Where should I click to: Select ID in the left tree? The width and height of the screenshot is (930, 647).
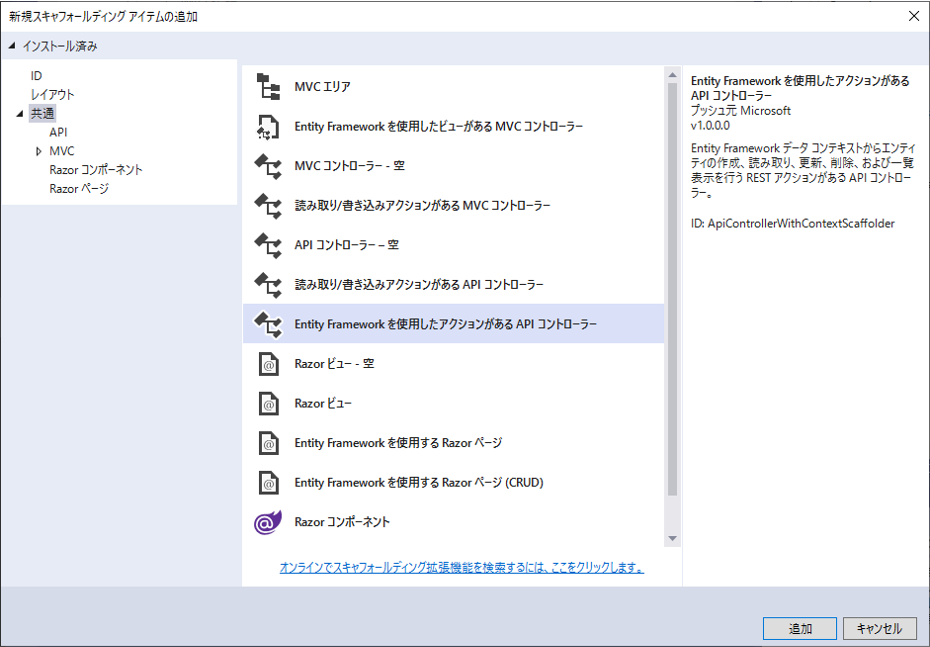(x=37, y=76)
